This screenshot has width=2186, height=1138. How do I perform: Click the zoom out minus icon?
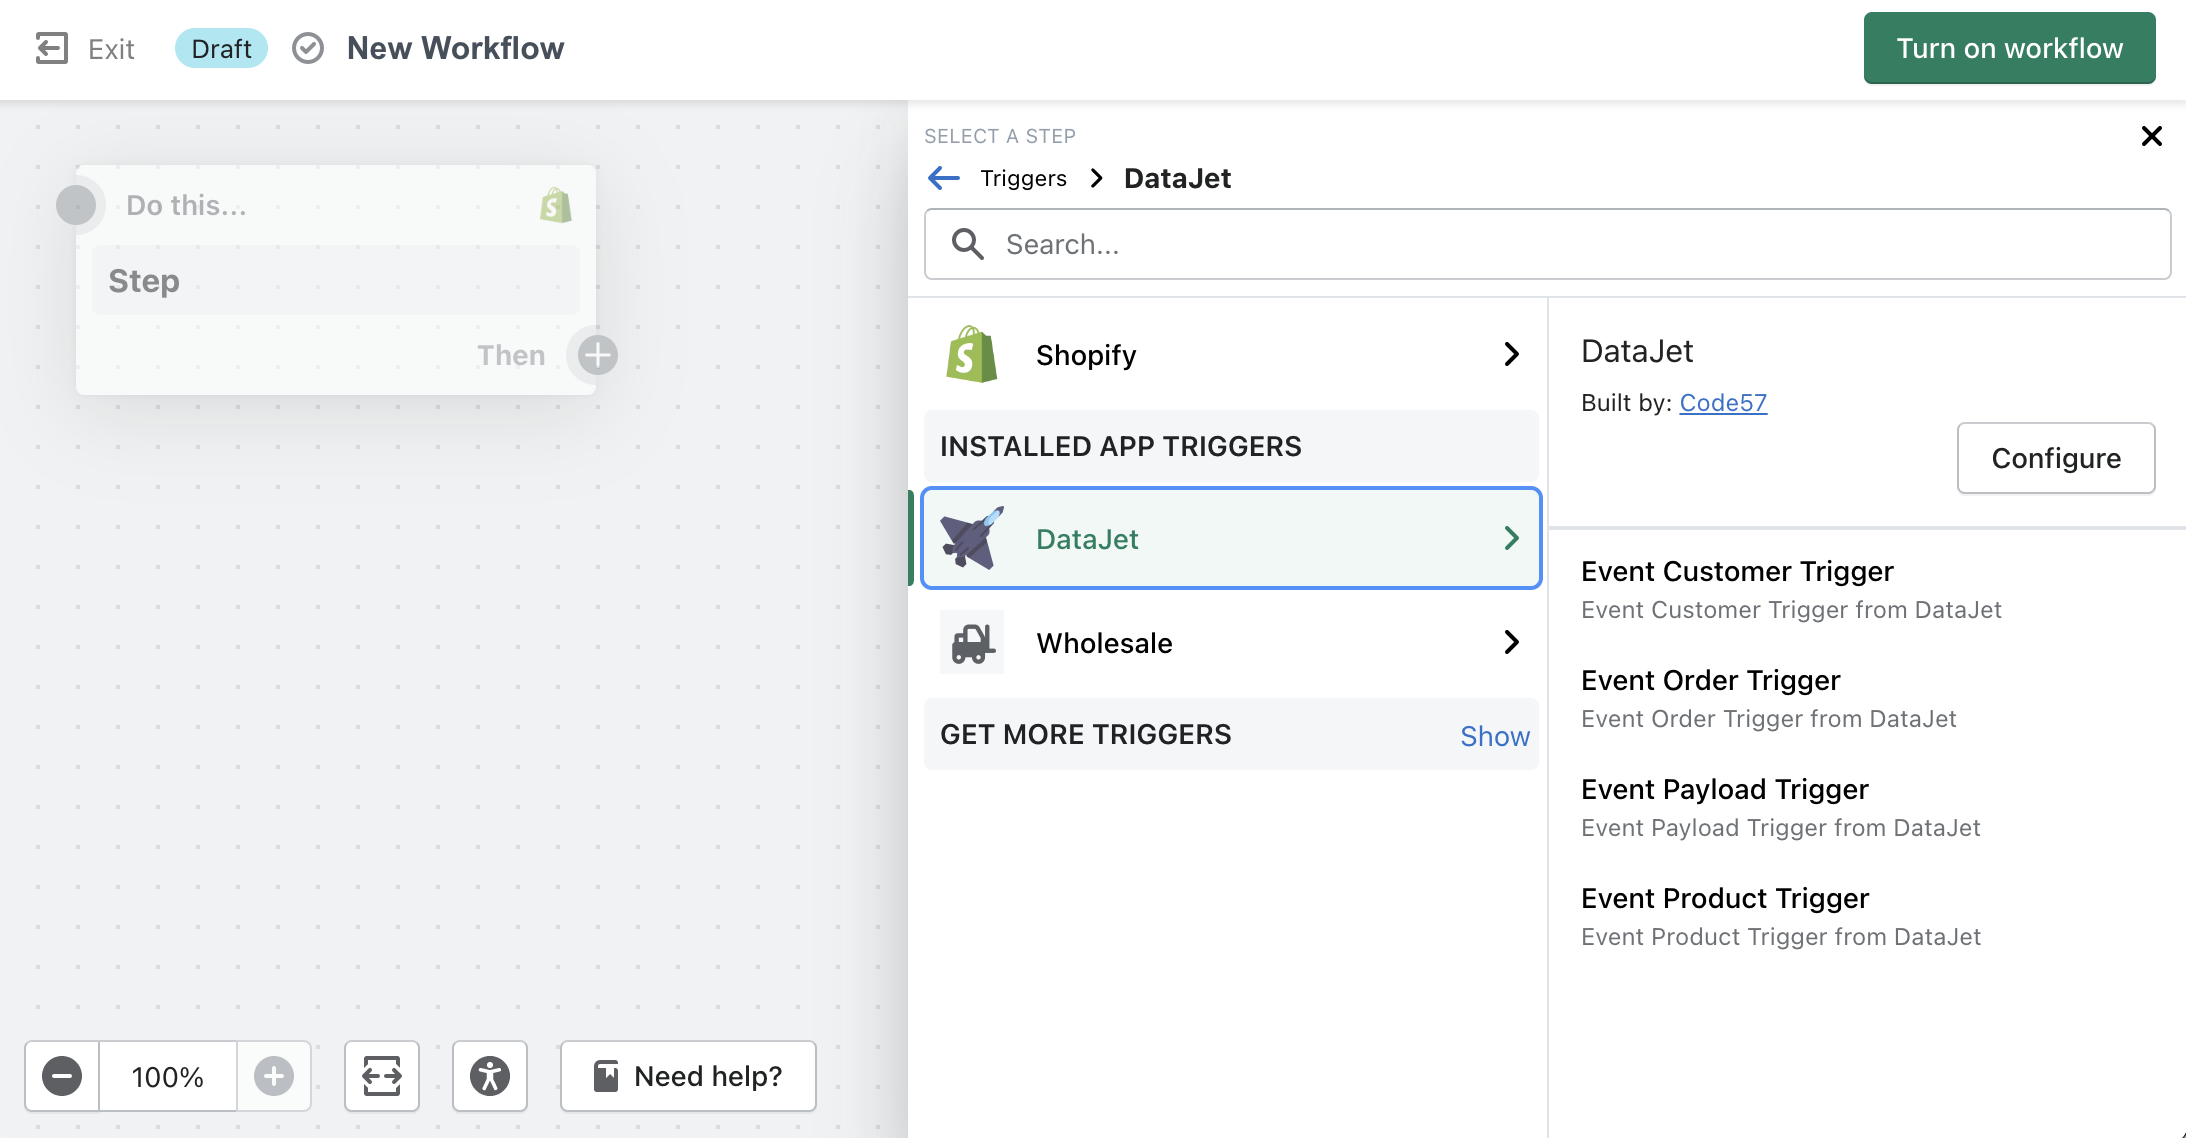[62, 1076]
